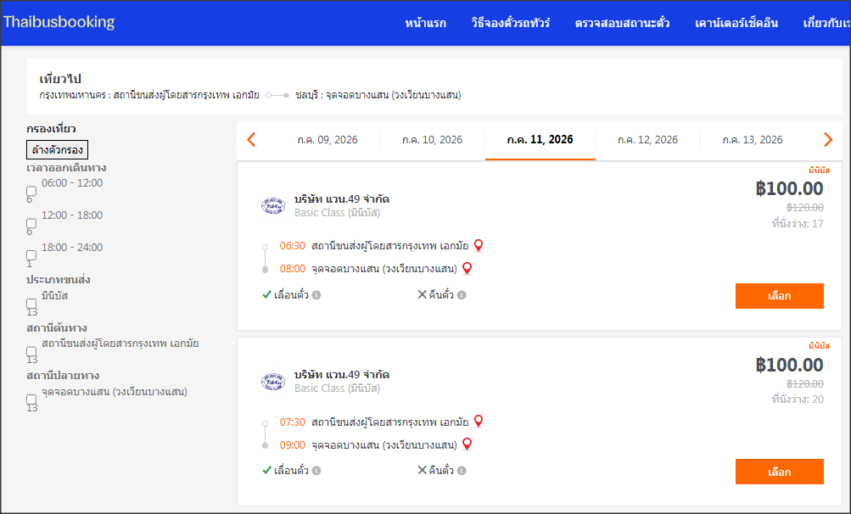
Task: Click ฿100.00 price of the 07:30 trip
Action: click(790, 365)
